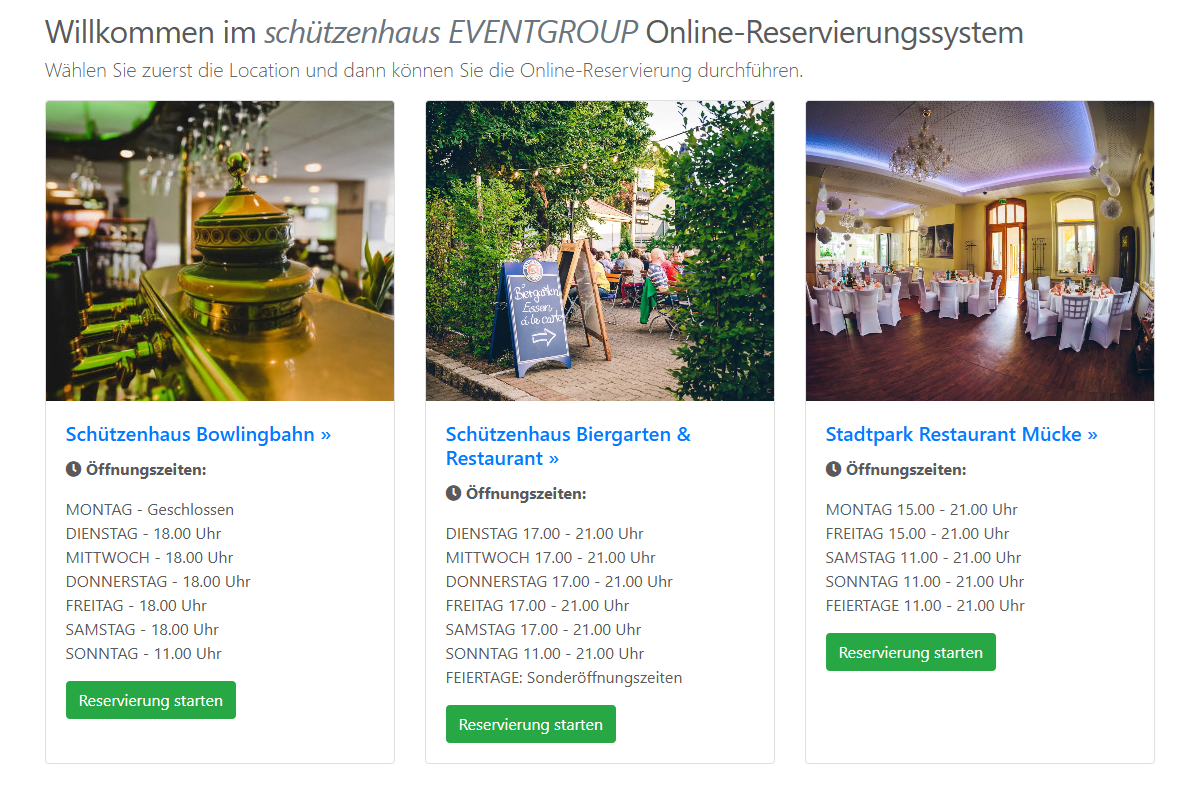Click 'SONNTAG - 11.00 Uhr' Bowlingbahn line
Screen dimensions: 1198x791
pyautogui.click(x=144, y=653)
